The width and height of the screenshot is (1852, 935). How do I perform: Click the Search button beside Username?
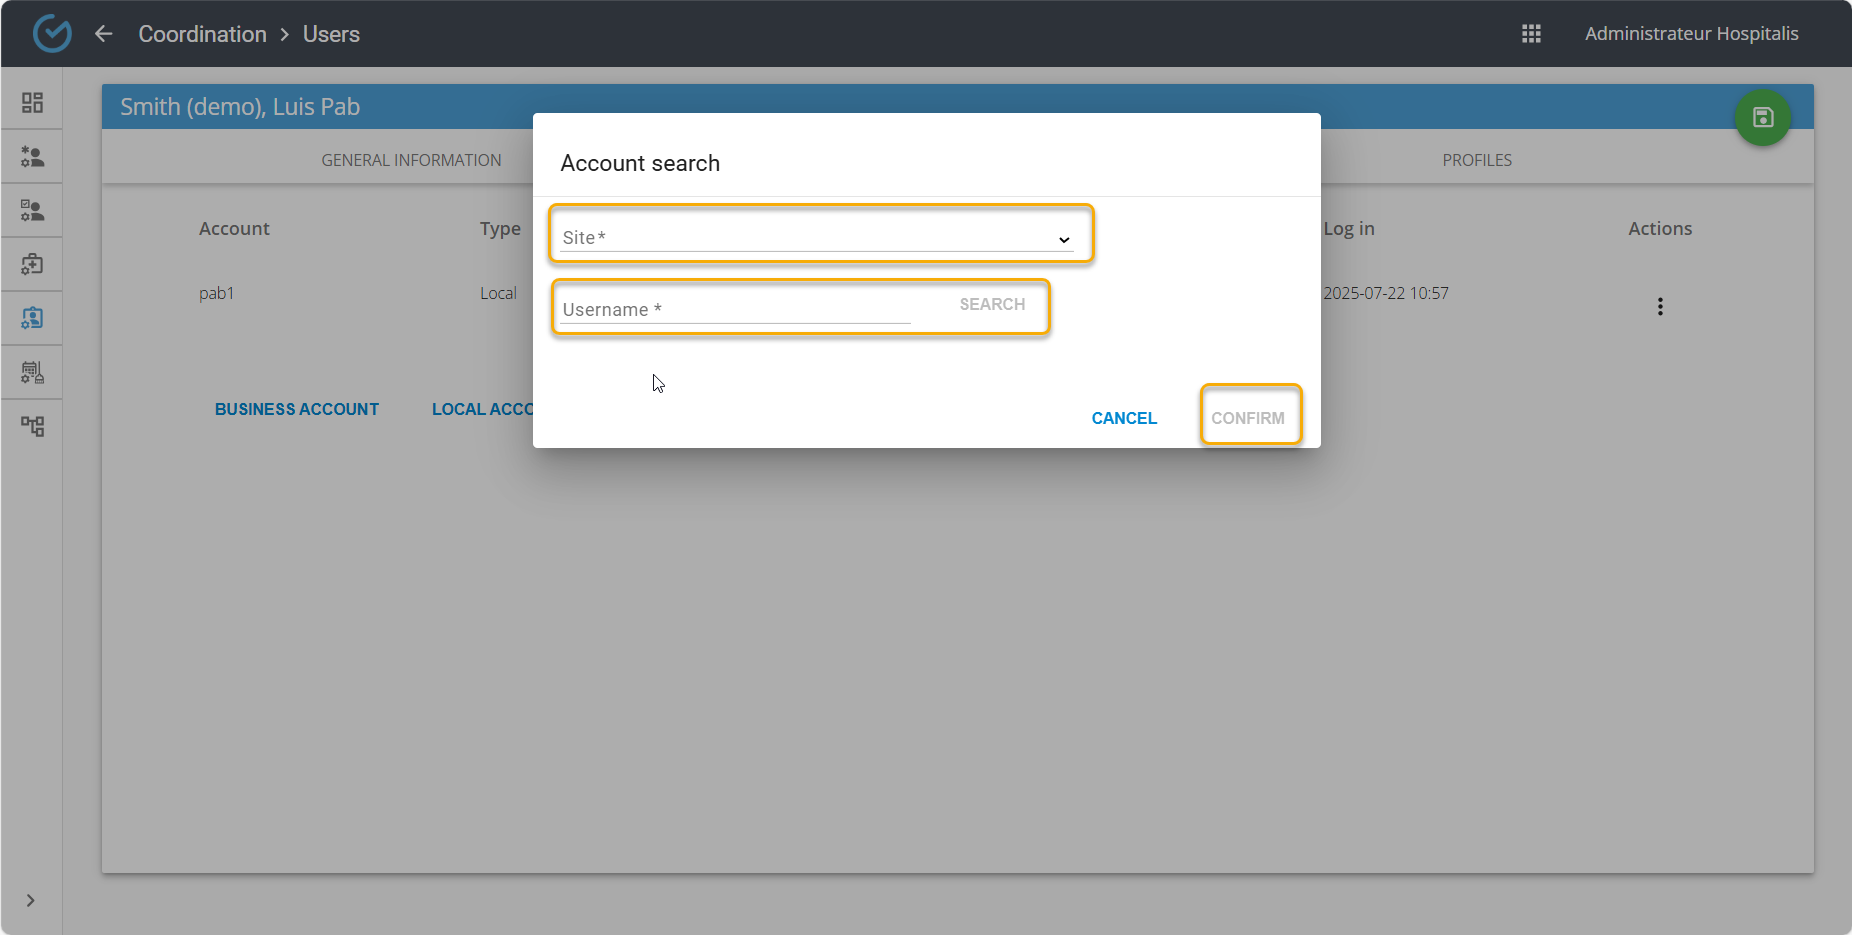click(x=992, y=305)
